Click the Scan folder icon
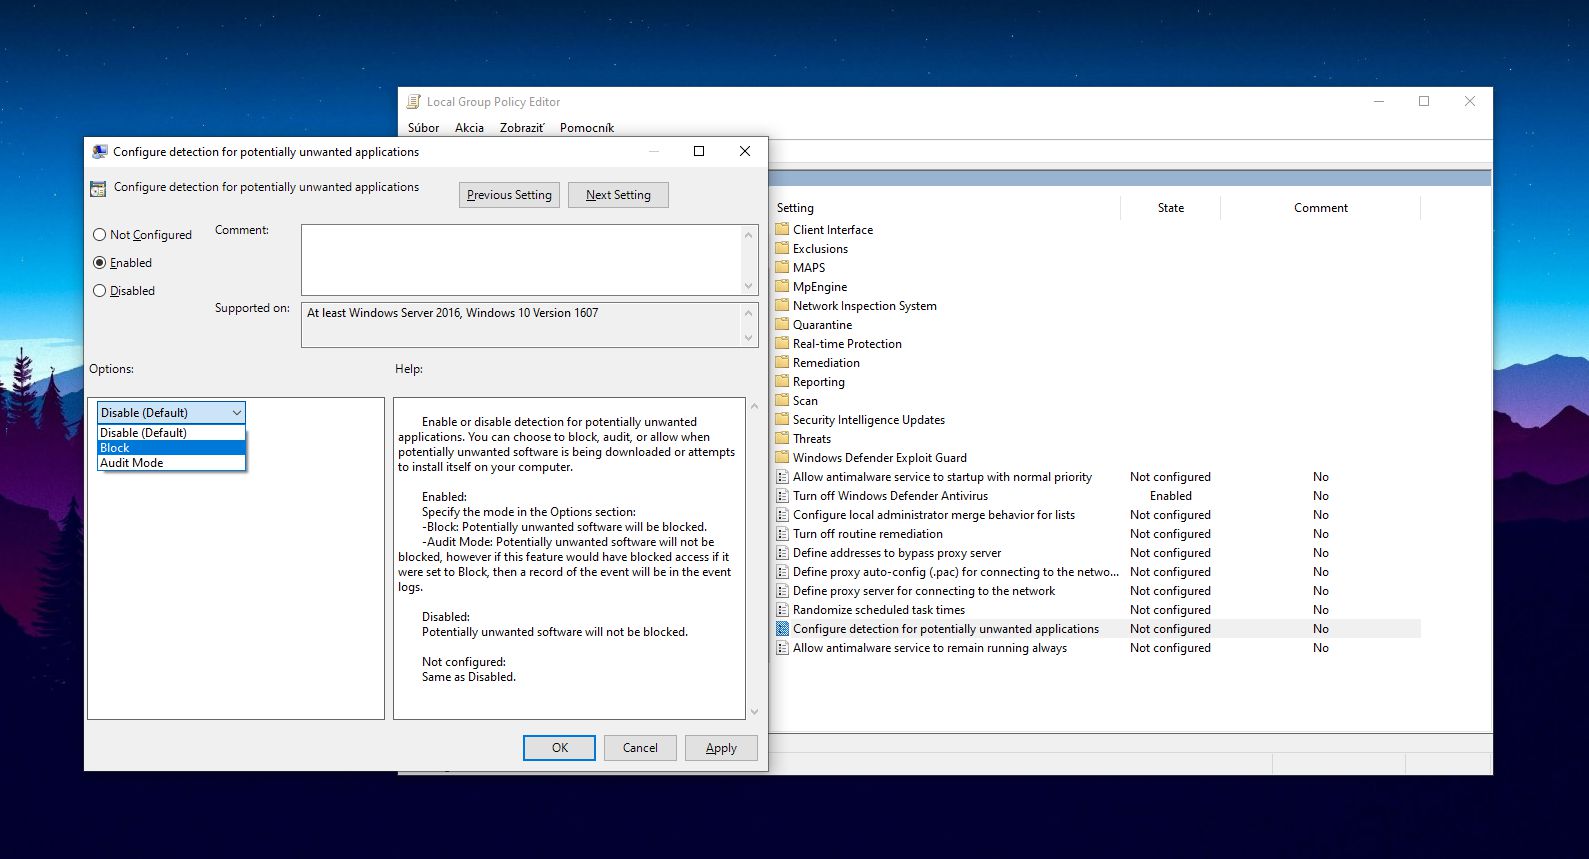This screenshot has width=1589, height=859. [x=782, y=400]
